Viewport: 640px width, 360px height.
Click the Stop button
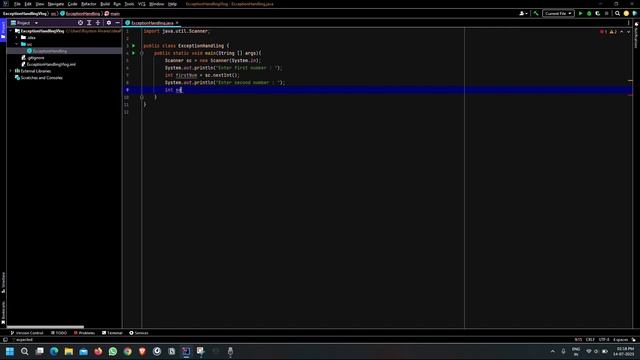point(607,13)
